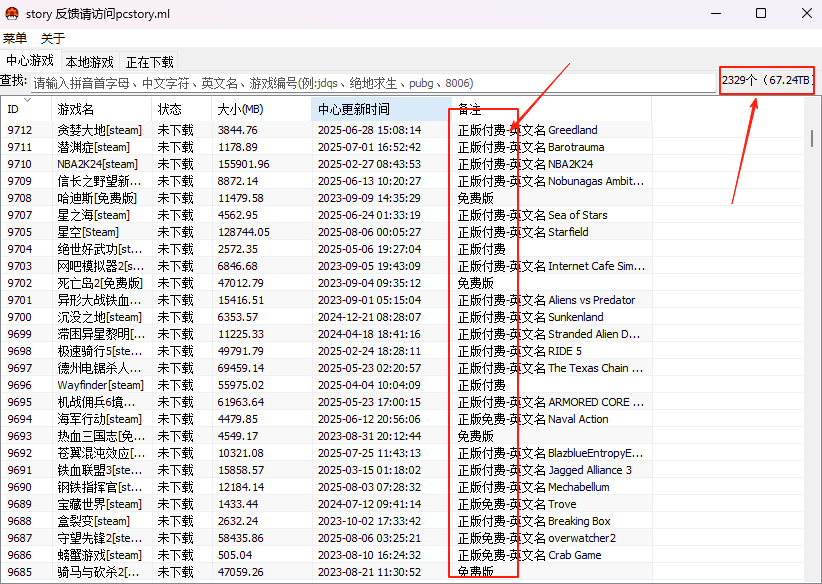Maximize the story window
822x584 pixels.
(x=761, y=13)
